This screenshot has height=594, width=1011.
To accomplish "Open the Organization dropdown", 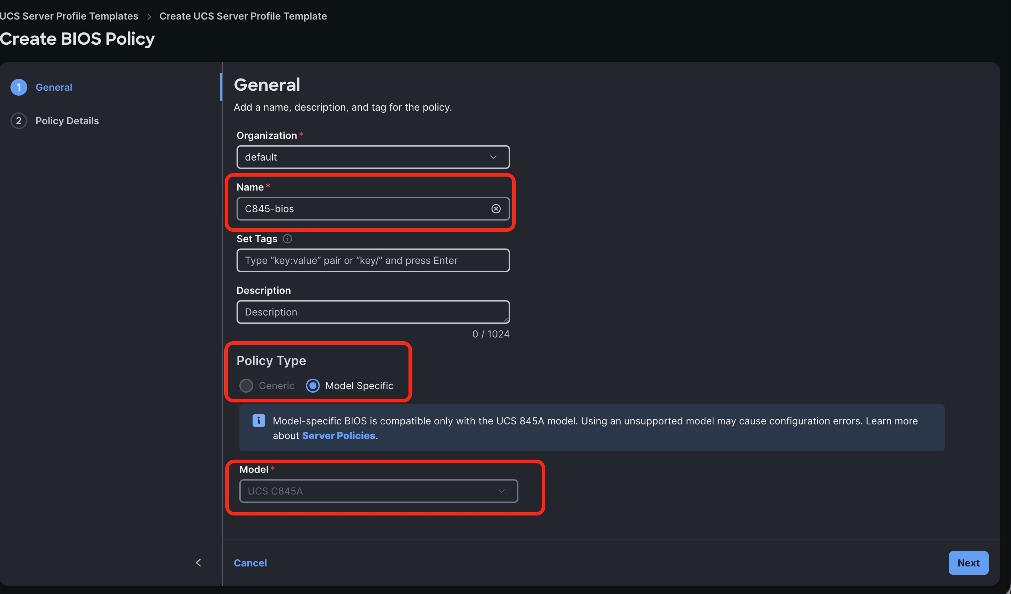I will (373, 157).
